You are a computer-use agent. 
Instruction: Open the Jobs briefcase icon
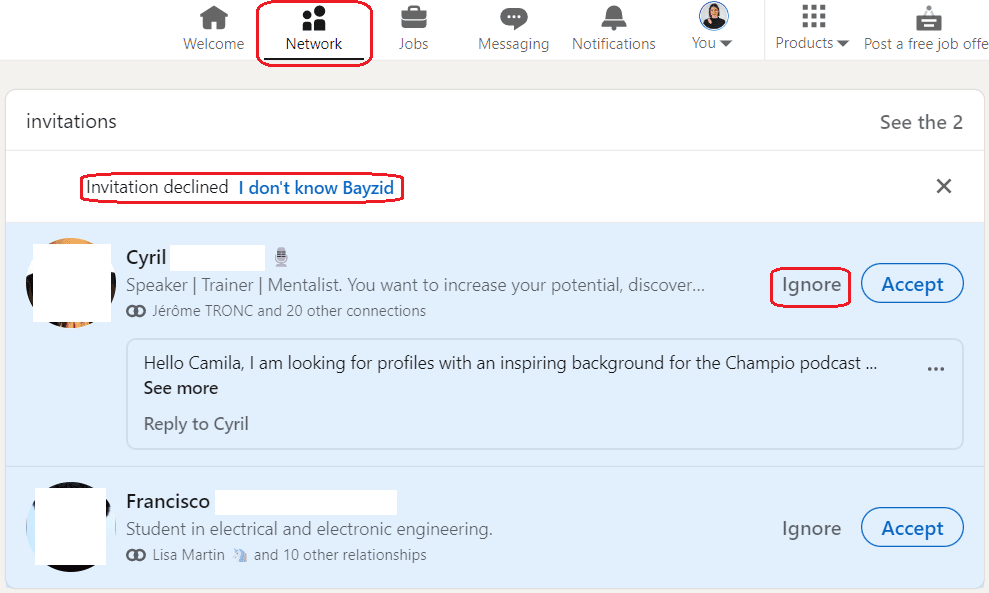pyautogui.click(x=414, y=18)
